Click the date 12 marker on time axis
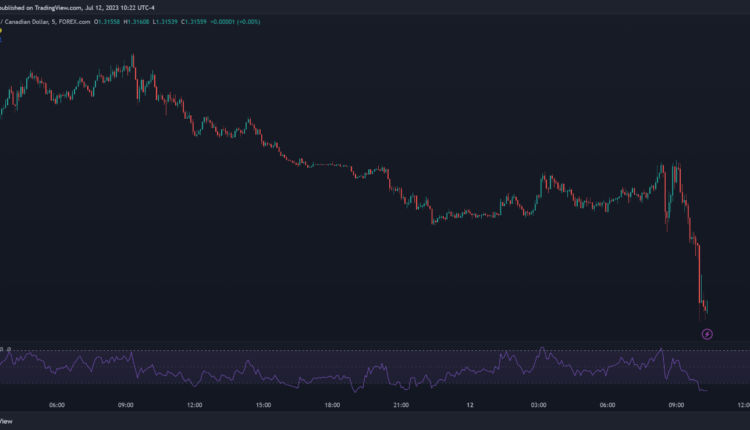Image resolution: width=750 pixels, height=430 pixels. (470, 405)
